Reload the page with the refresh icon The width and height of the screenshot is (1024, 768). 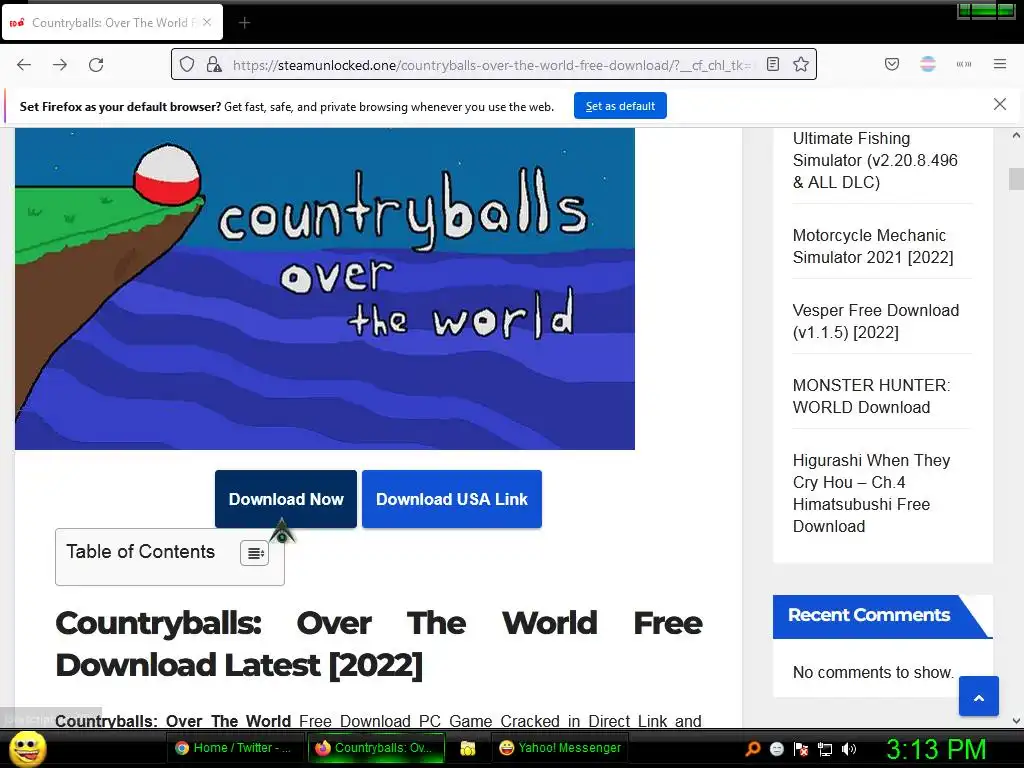click(x=96, y=65)
